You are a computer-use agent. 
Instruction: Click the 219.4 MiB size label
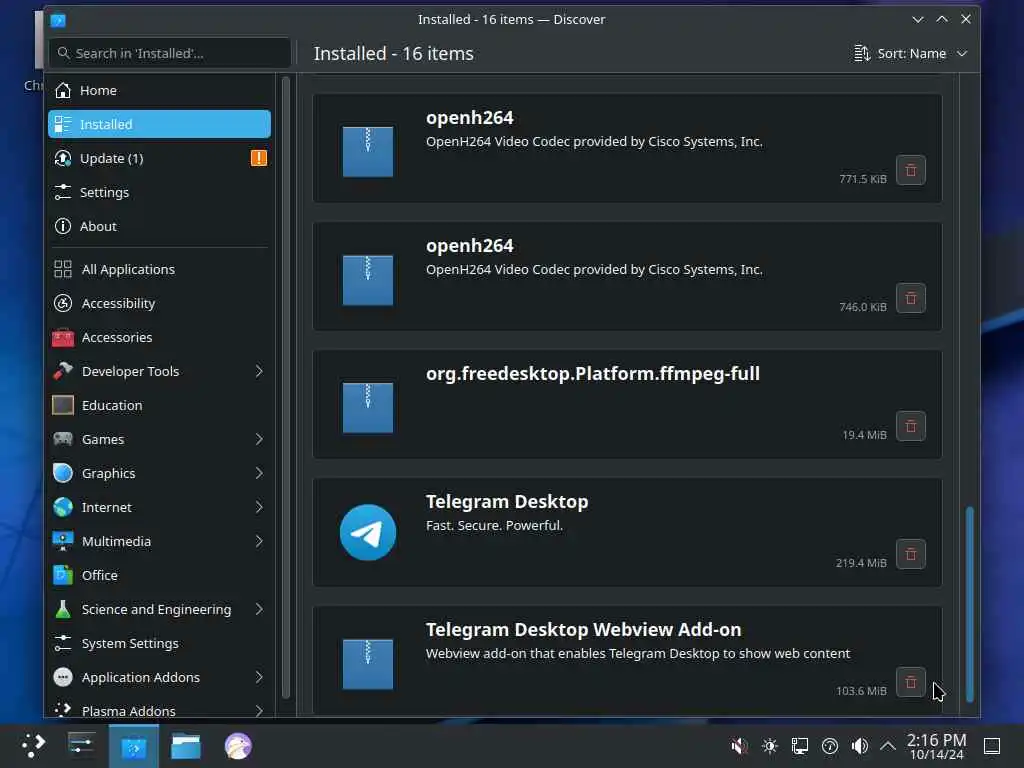(861, 563)
